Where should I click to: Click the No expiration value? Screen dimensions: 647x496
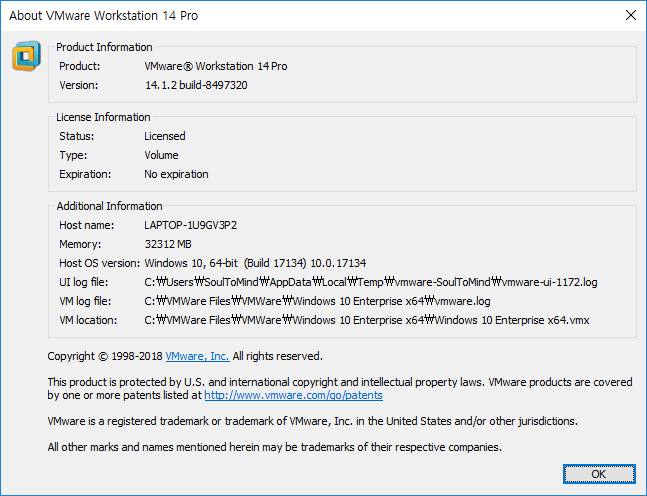point(176,174)
